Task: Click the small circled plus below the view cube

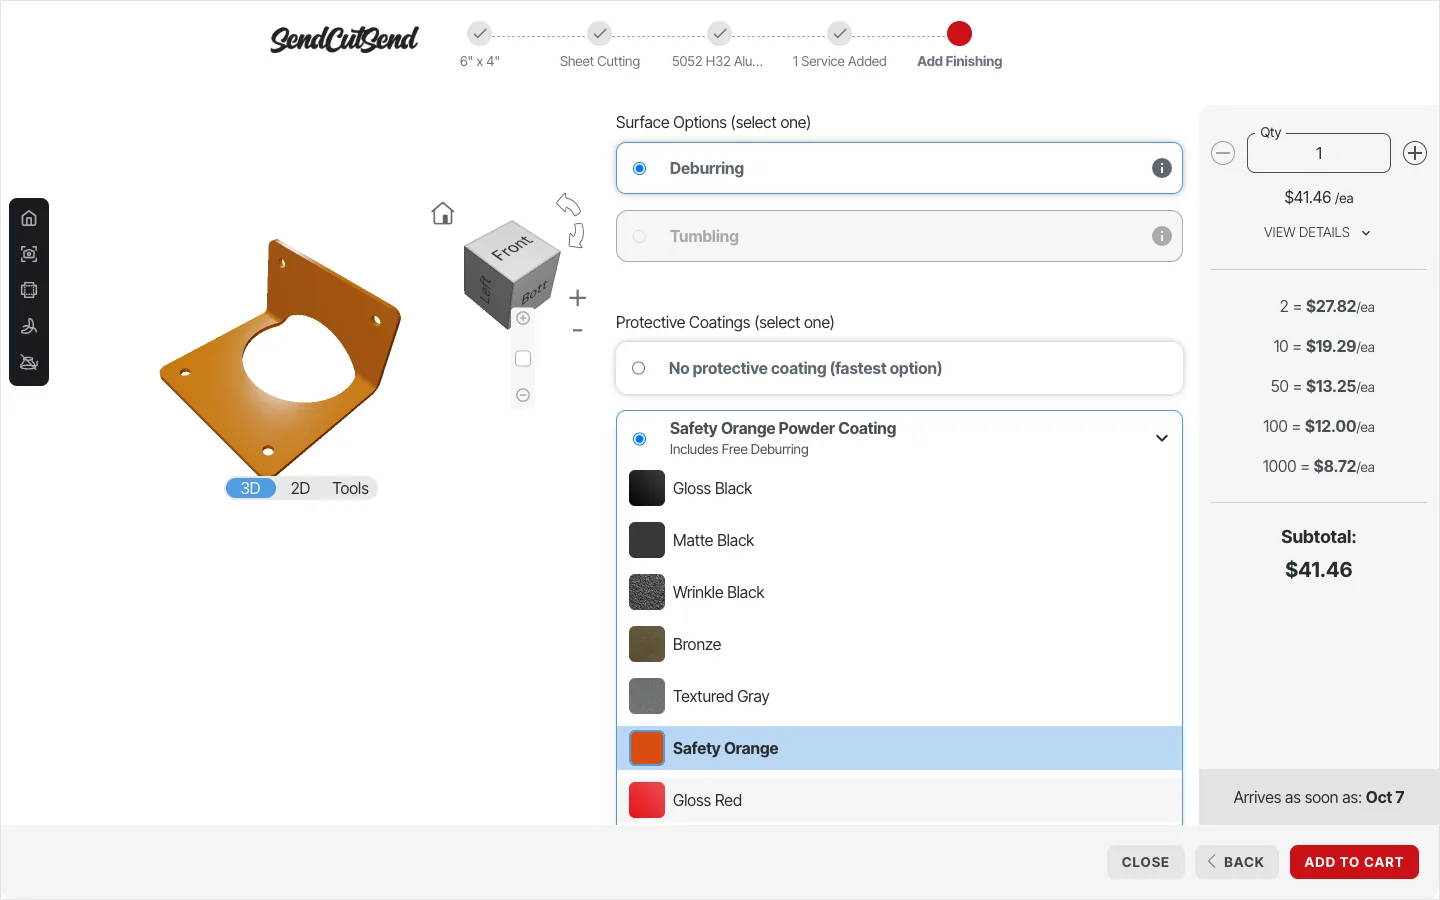Action: pyautogui.click(x=523, y=318)
